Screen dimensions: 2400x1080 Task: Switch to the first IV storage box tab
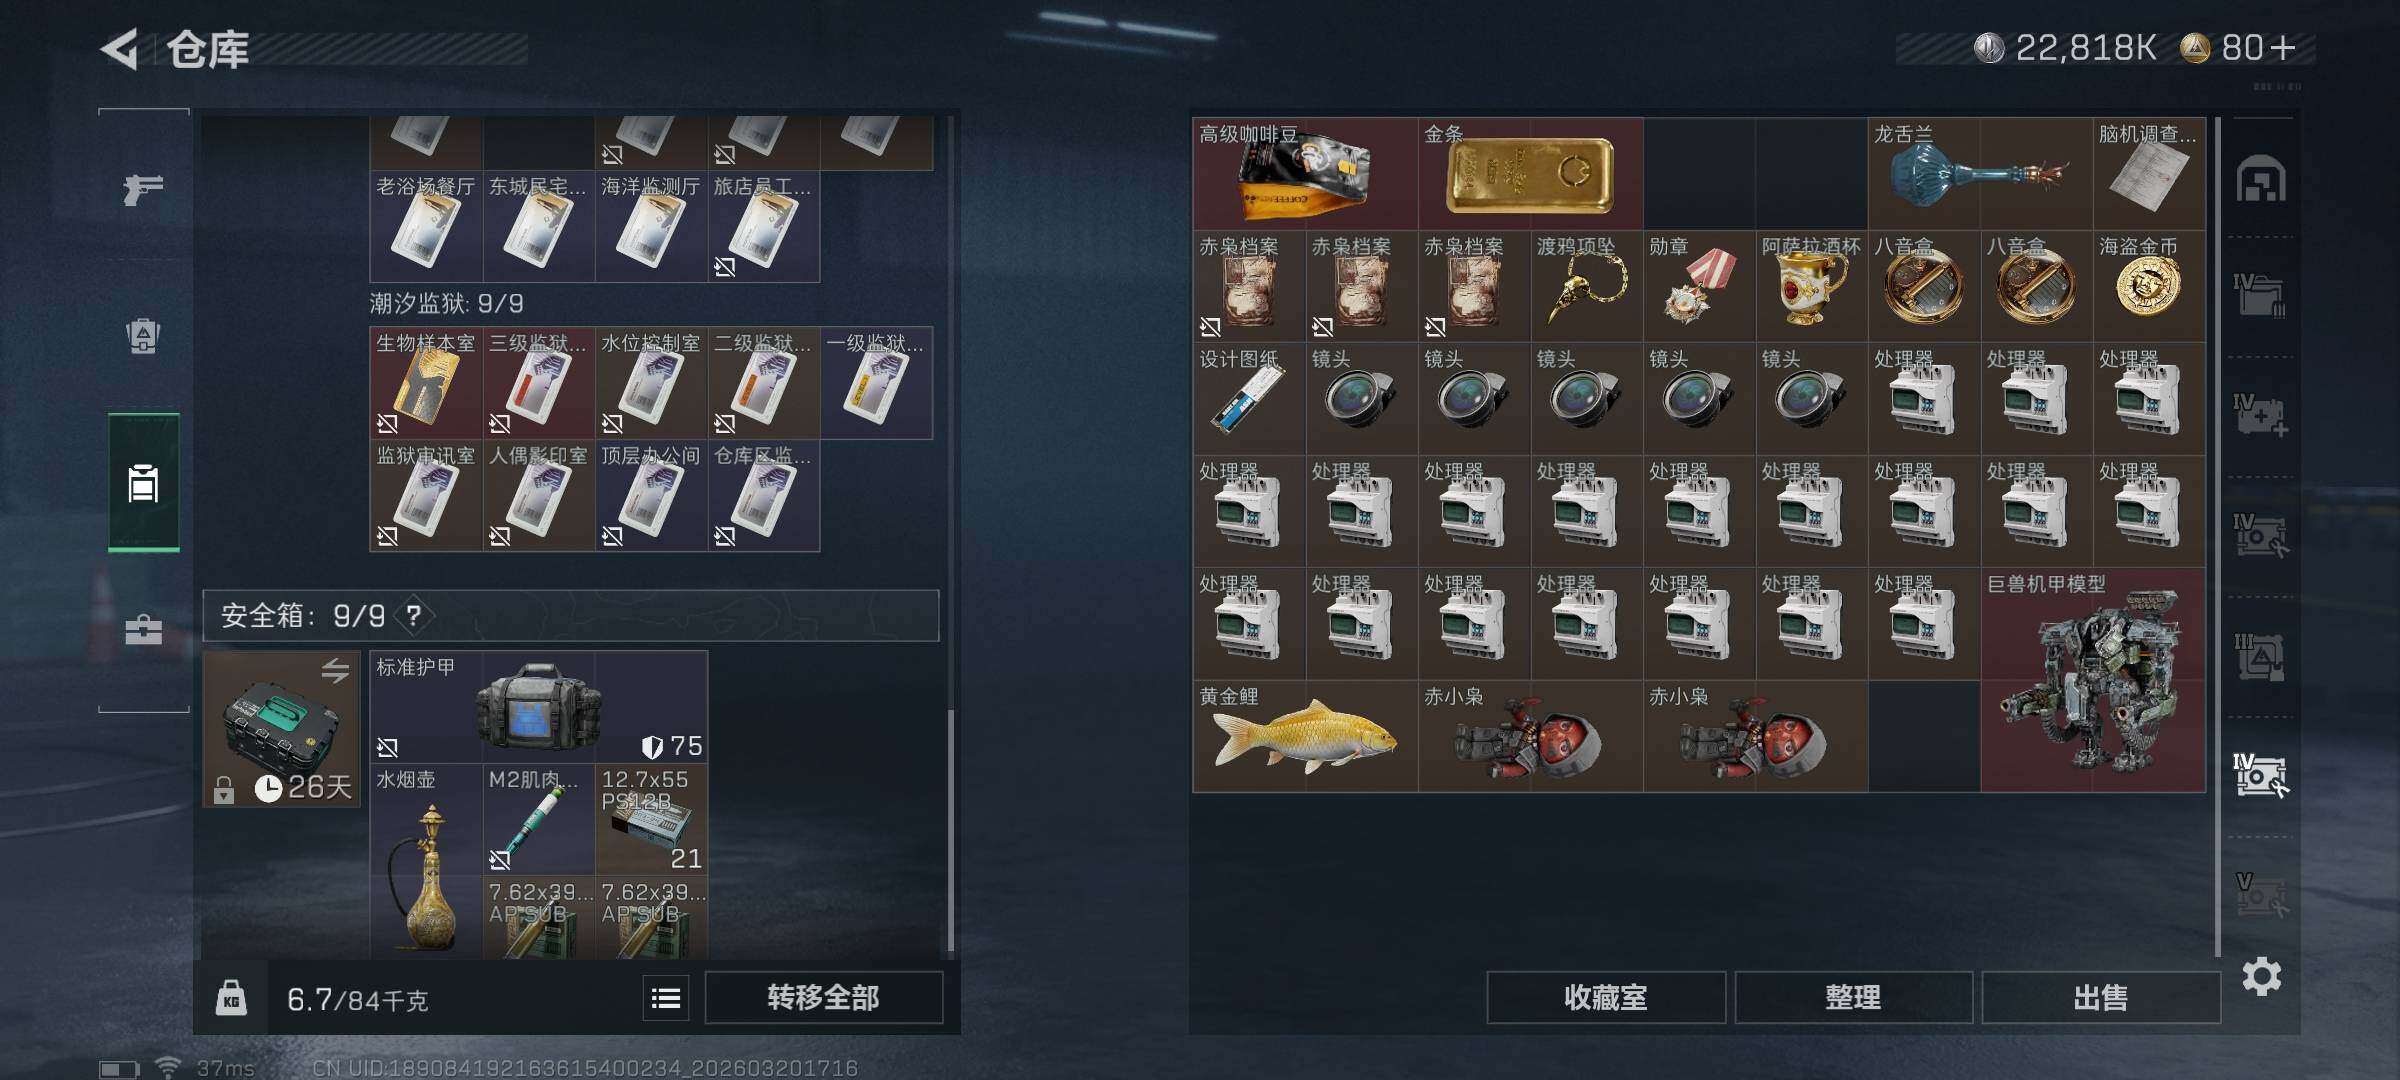2261,296
